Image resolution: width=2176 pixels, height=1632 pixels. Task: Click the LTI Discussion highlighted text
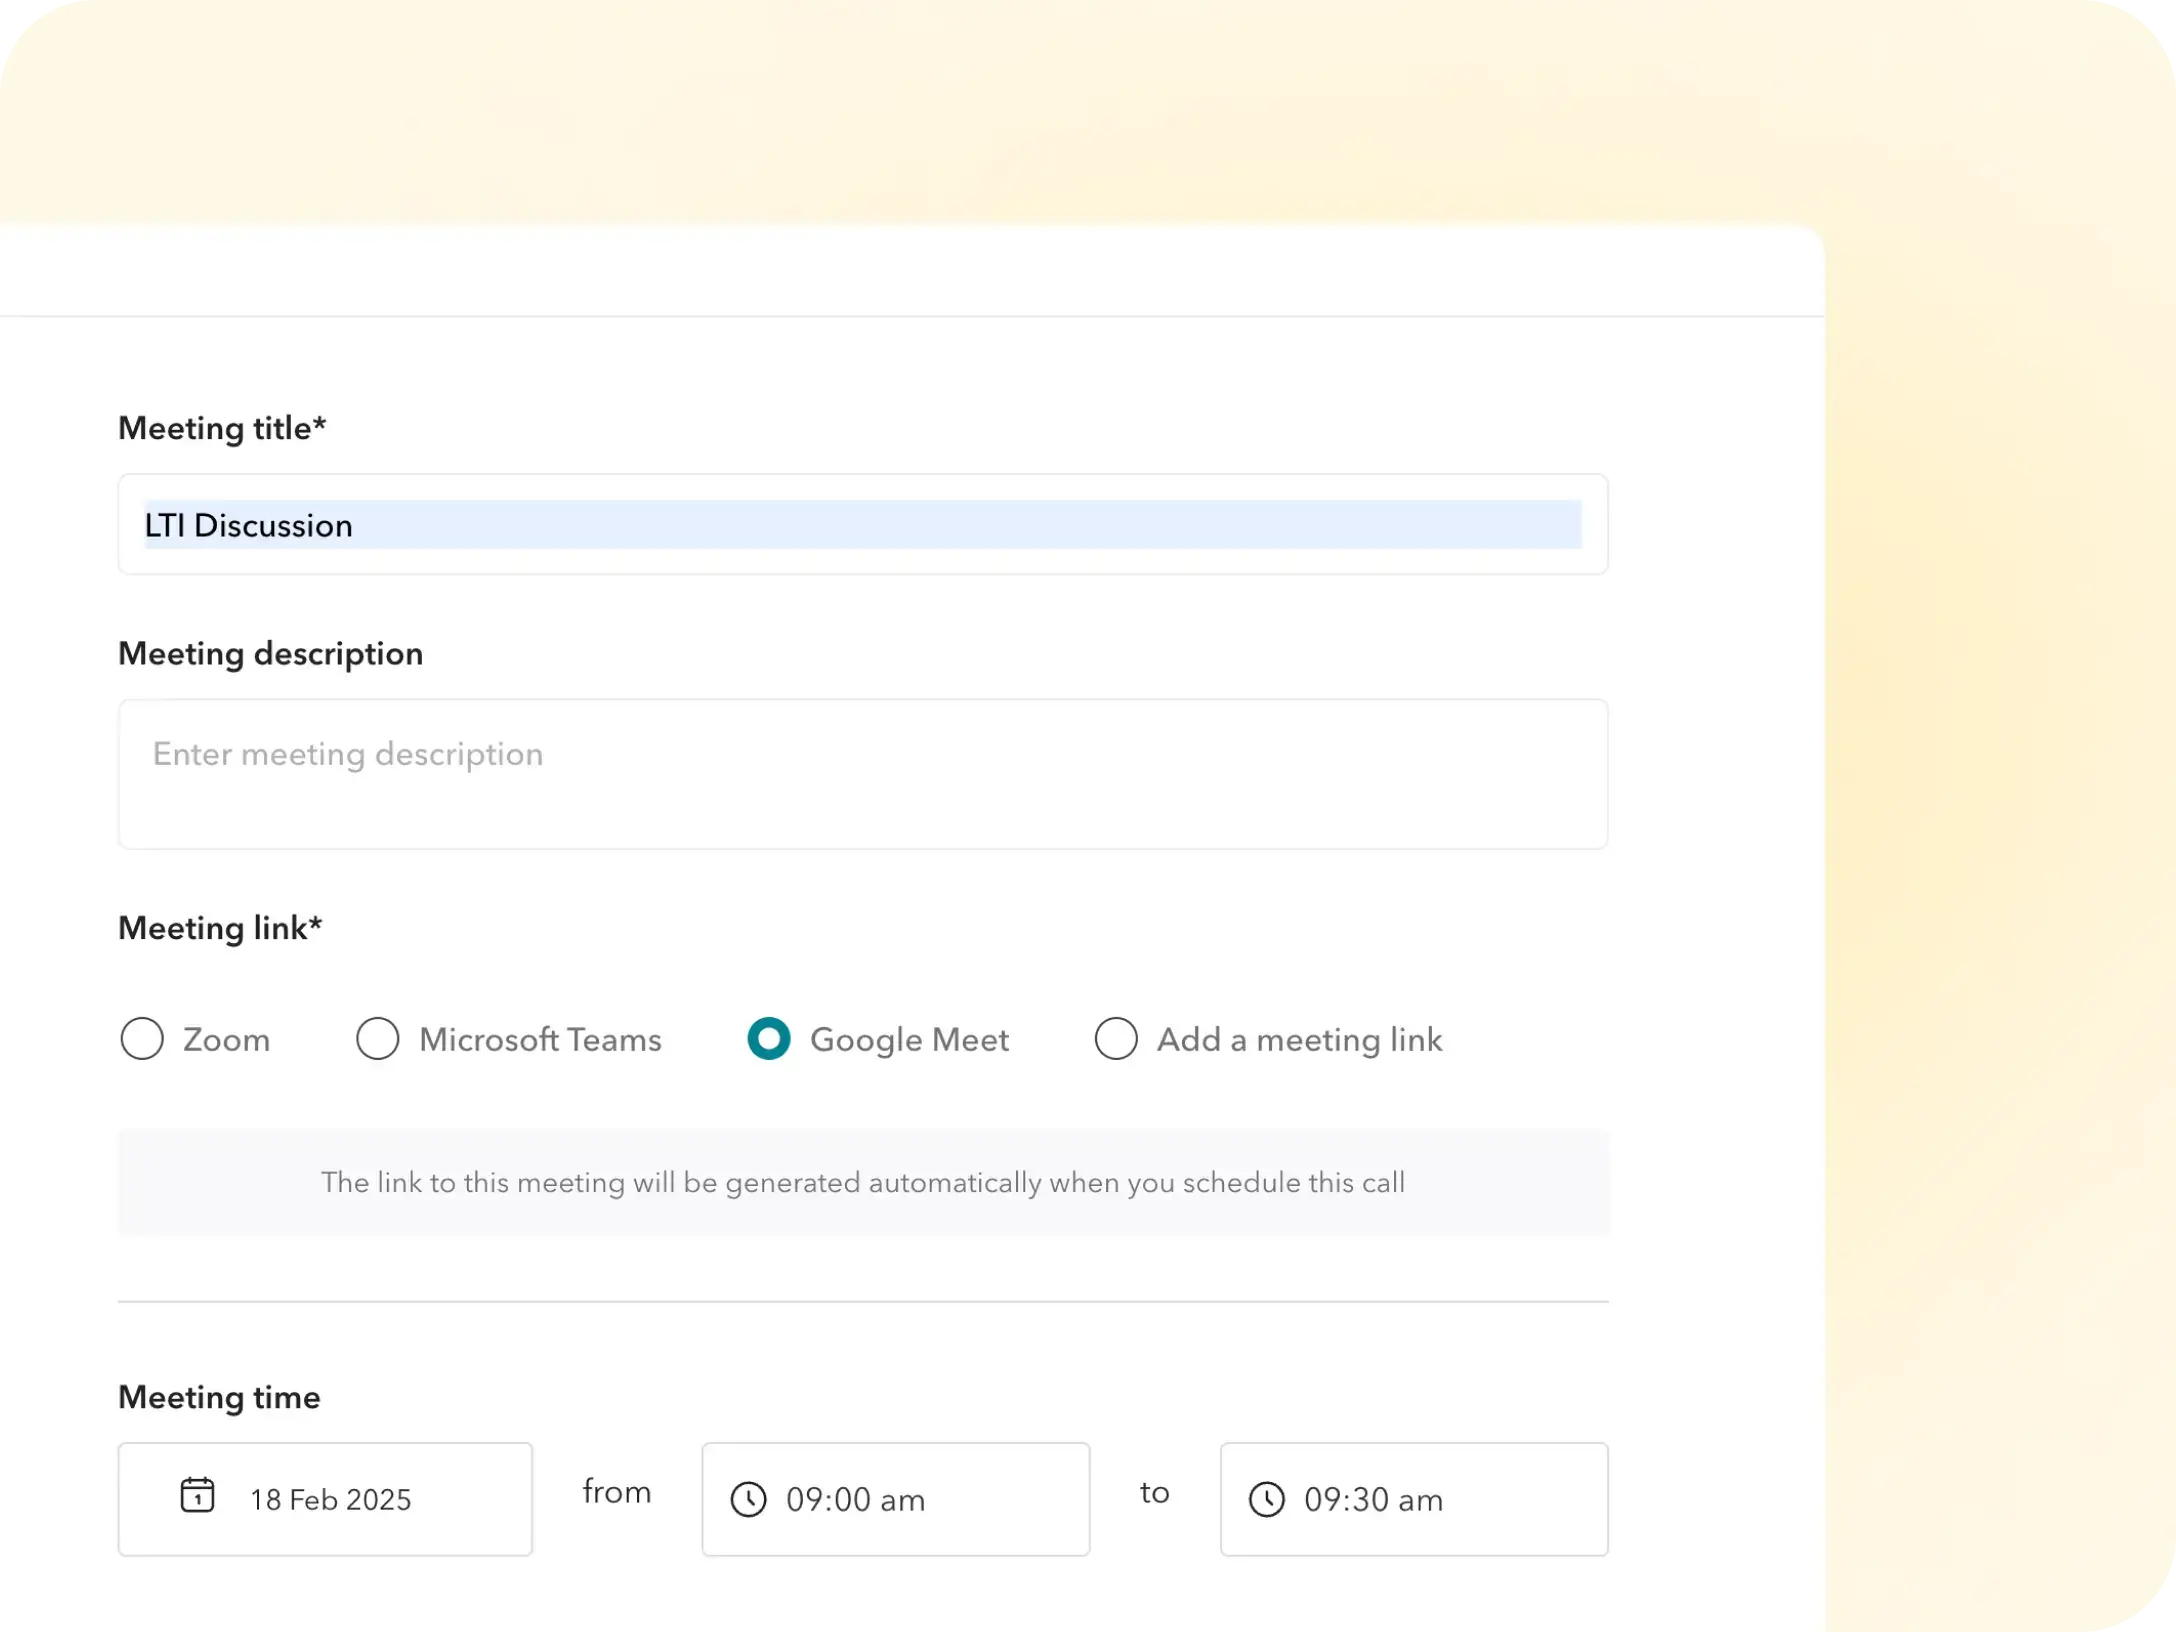click(249, 526)
